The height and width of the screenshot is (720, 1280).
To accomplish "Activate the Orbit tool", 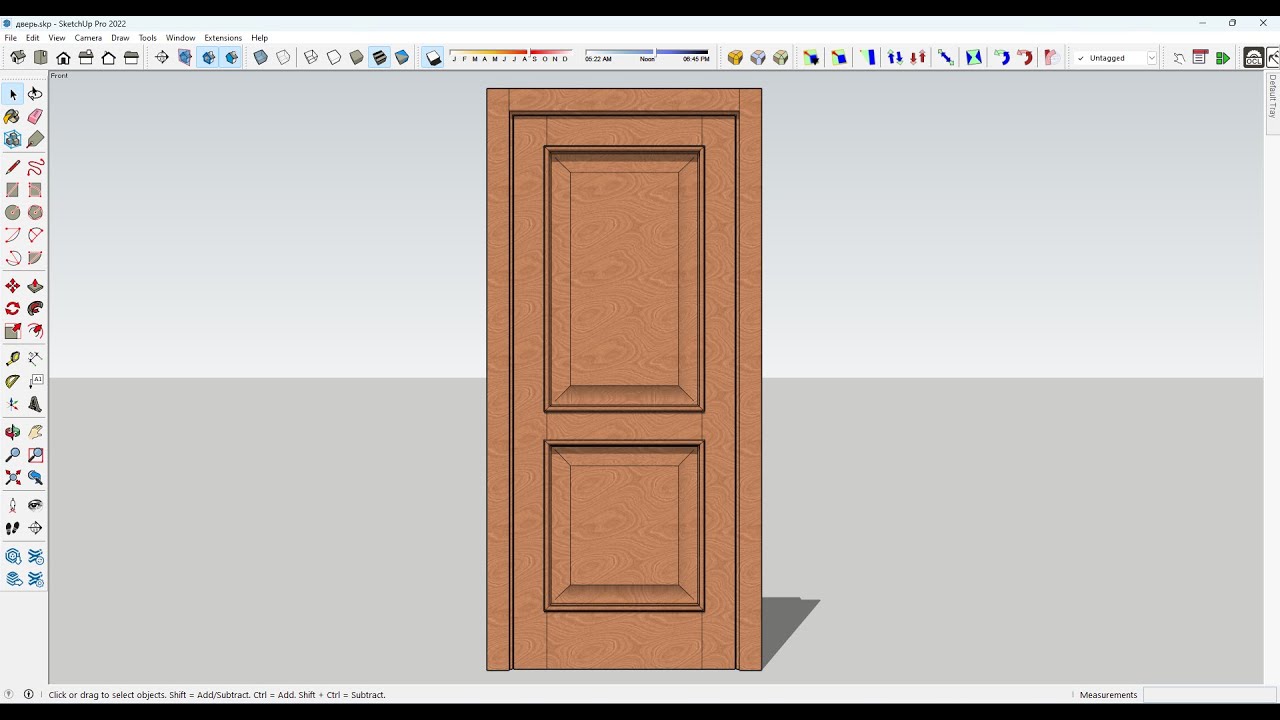I will [x=13, y=432].
